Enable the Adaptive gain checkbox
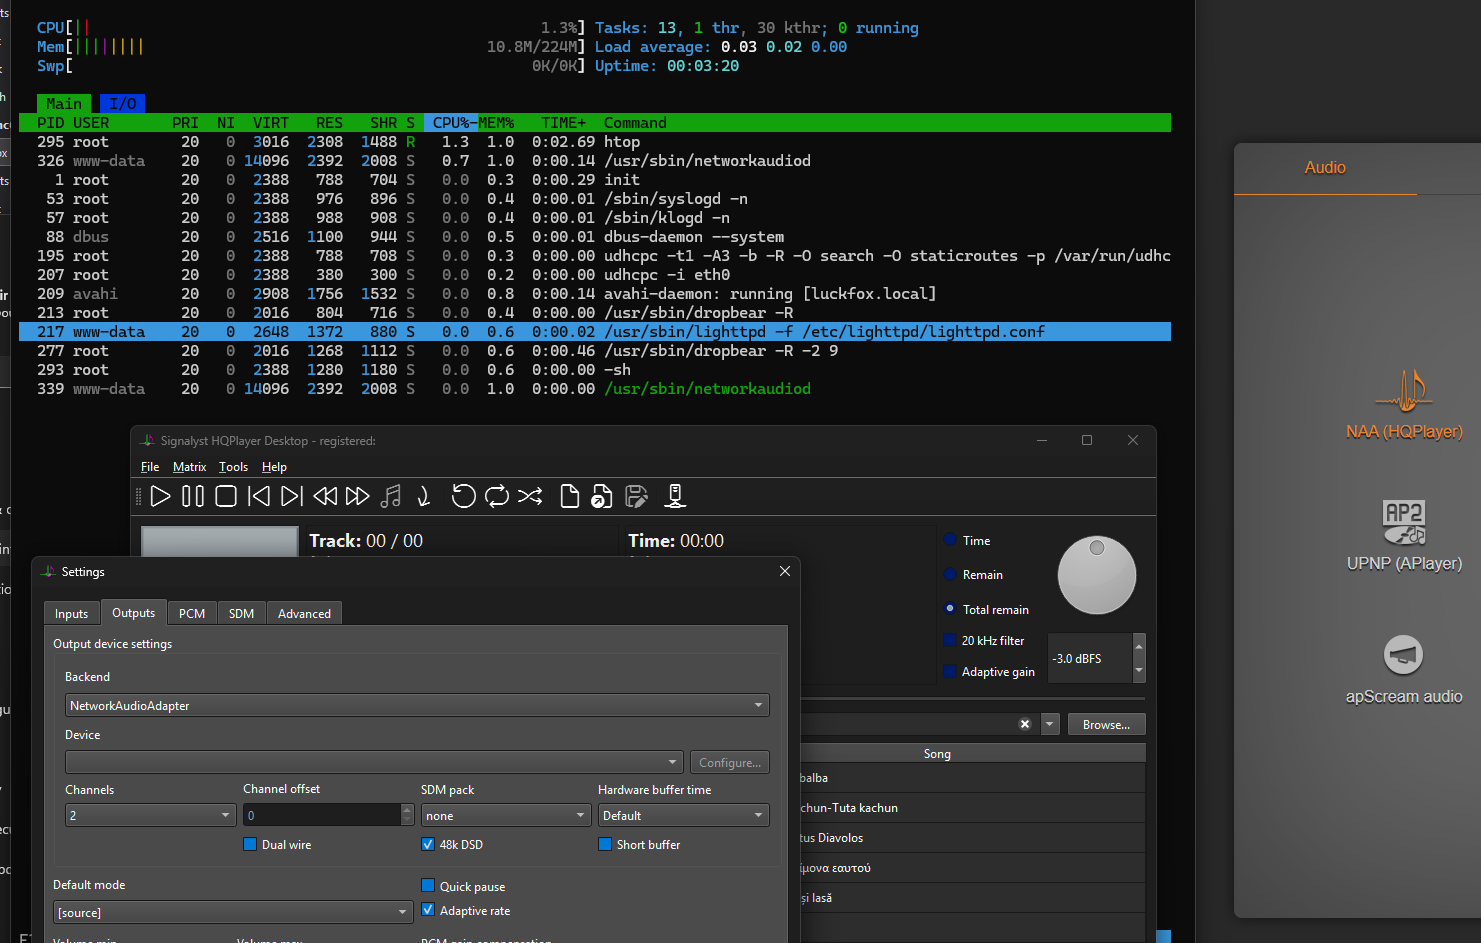 point(950,671)
